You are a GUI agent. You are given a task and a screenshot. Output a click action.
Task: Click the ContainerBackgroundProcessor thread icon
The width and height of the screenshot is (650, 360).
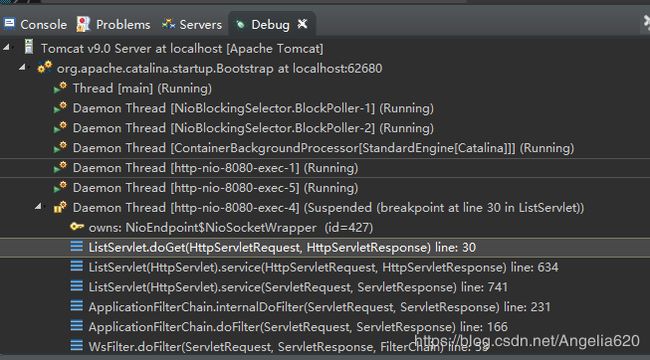60,147
